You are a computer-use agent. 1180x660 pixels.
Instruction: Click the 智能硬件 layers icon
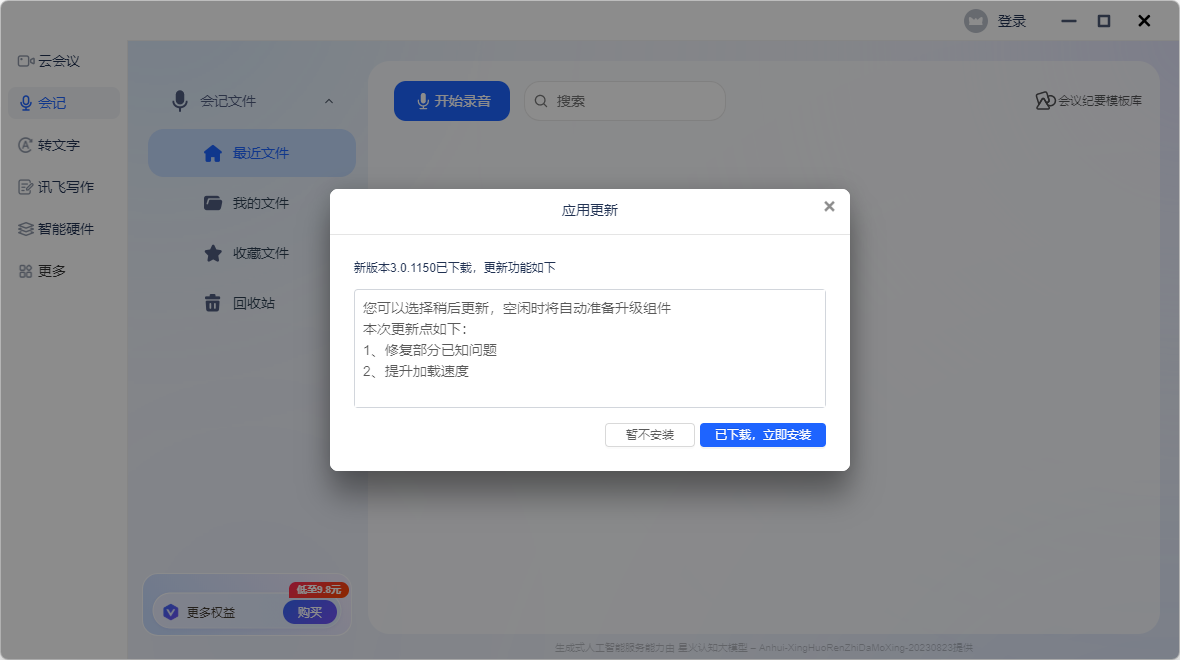[26, 229]
